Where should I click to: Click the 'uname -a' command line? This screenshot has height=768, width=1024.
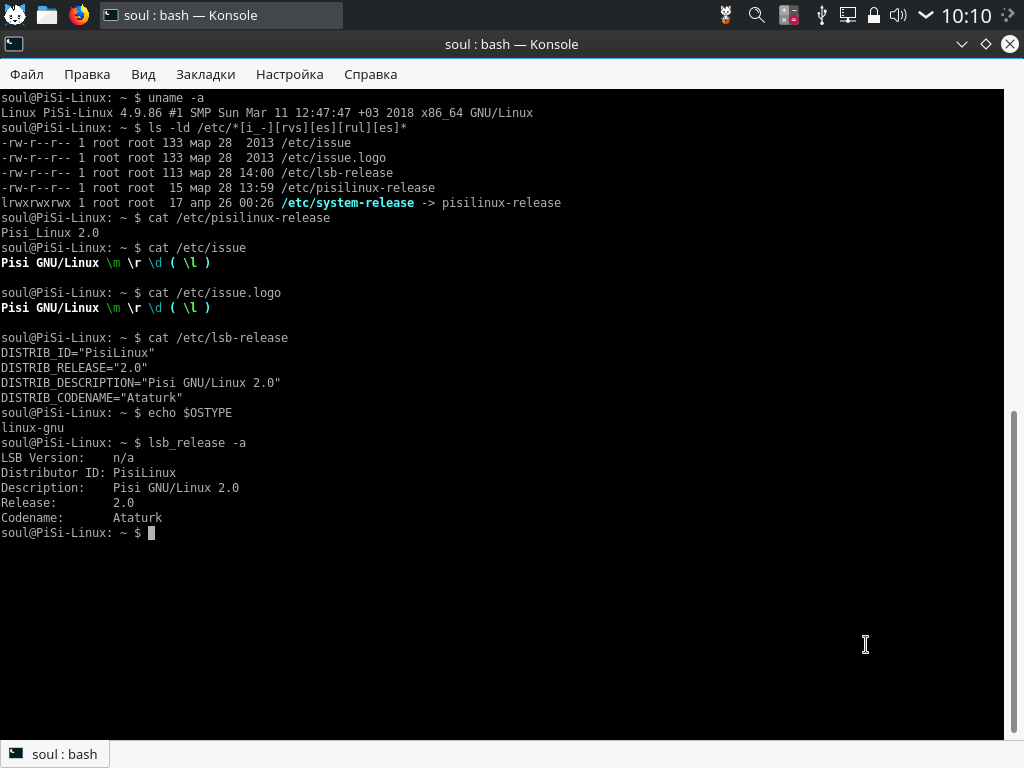(x=103, y=98)
